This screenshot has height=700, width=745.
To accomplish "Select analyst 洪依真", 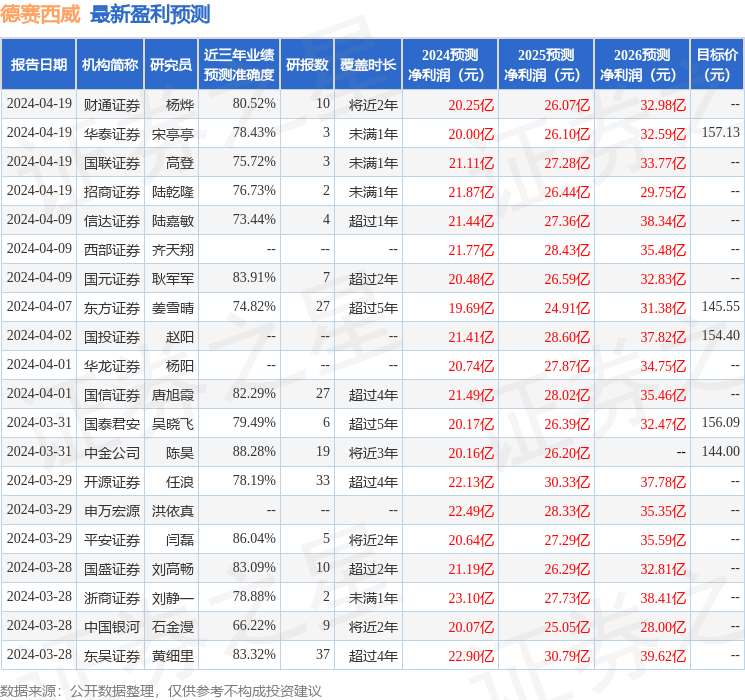I will click(x=173, y=511).
